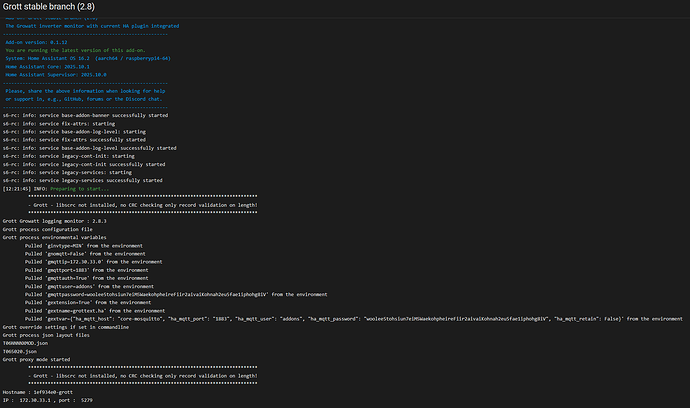Image resolution: width=690 pixels, height=408 pixels.
Task: Click the gmqttip pulled from environment line
Action: pos(93,262)
